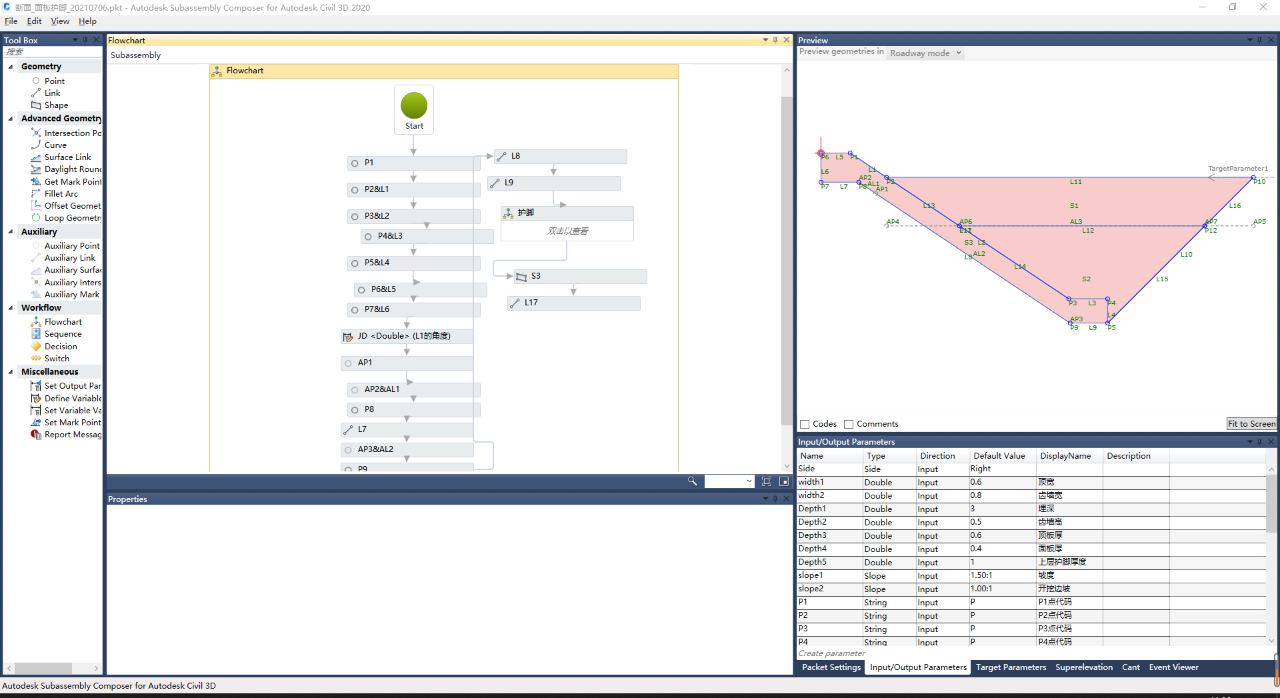This screenshot has height=698, width=1280.
Task: Pick the Surface Link tool
Action: [x=67, y=157]
